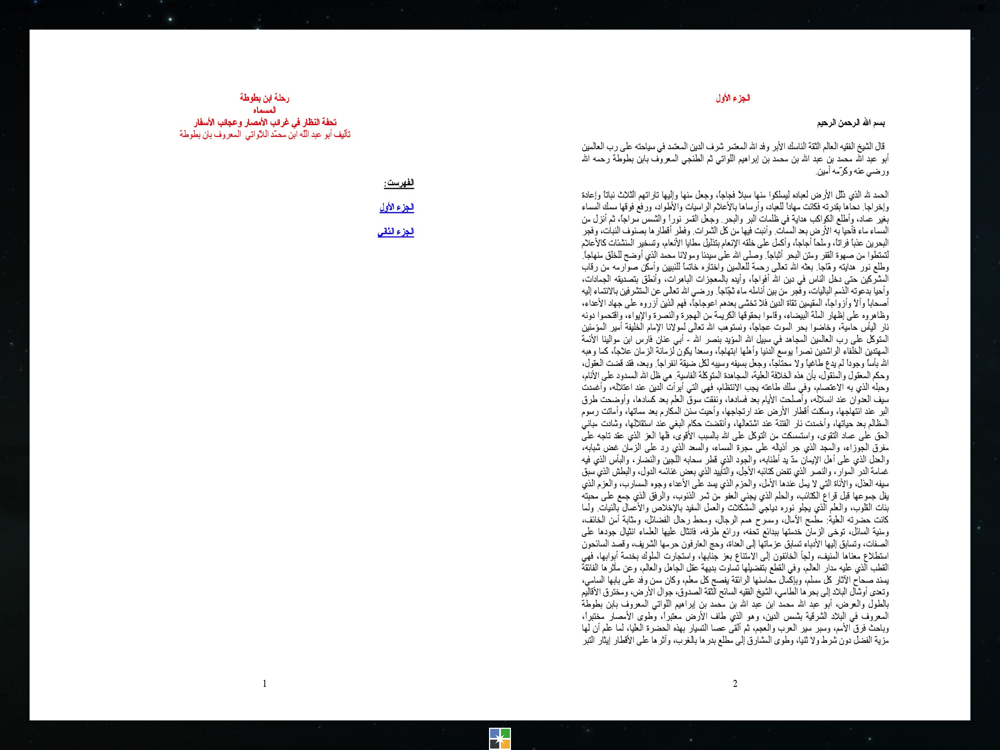Click the author line starting with تأليف

click(x=265, y=134)
